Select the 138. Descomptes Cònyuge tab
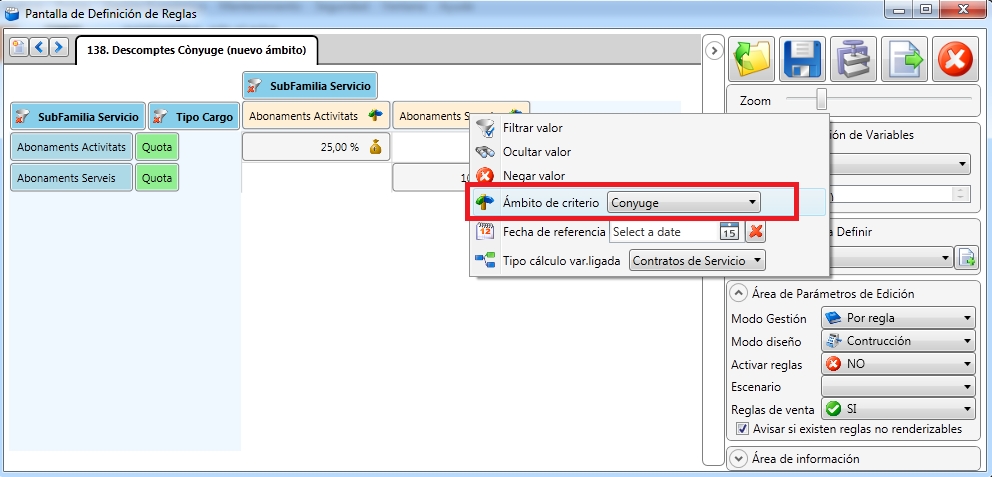The image size is (992, 477). [x=196, y=51]
